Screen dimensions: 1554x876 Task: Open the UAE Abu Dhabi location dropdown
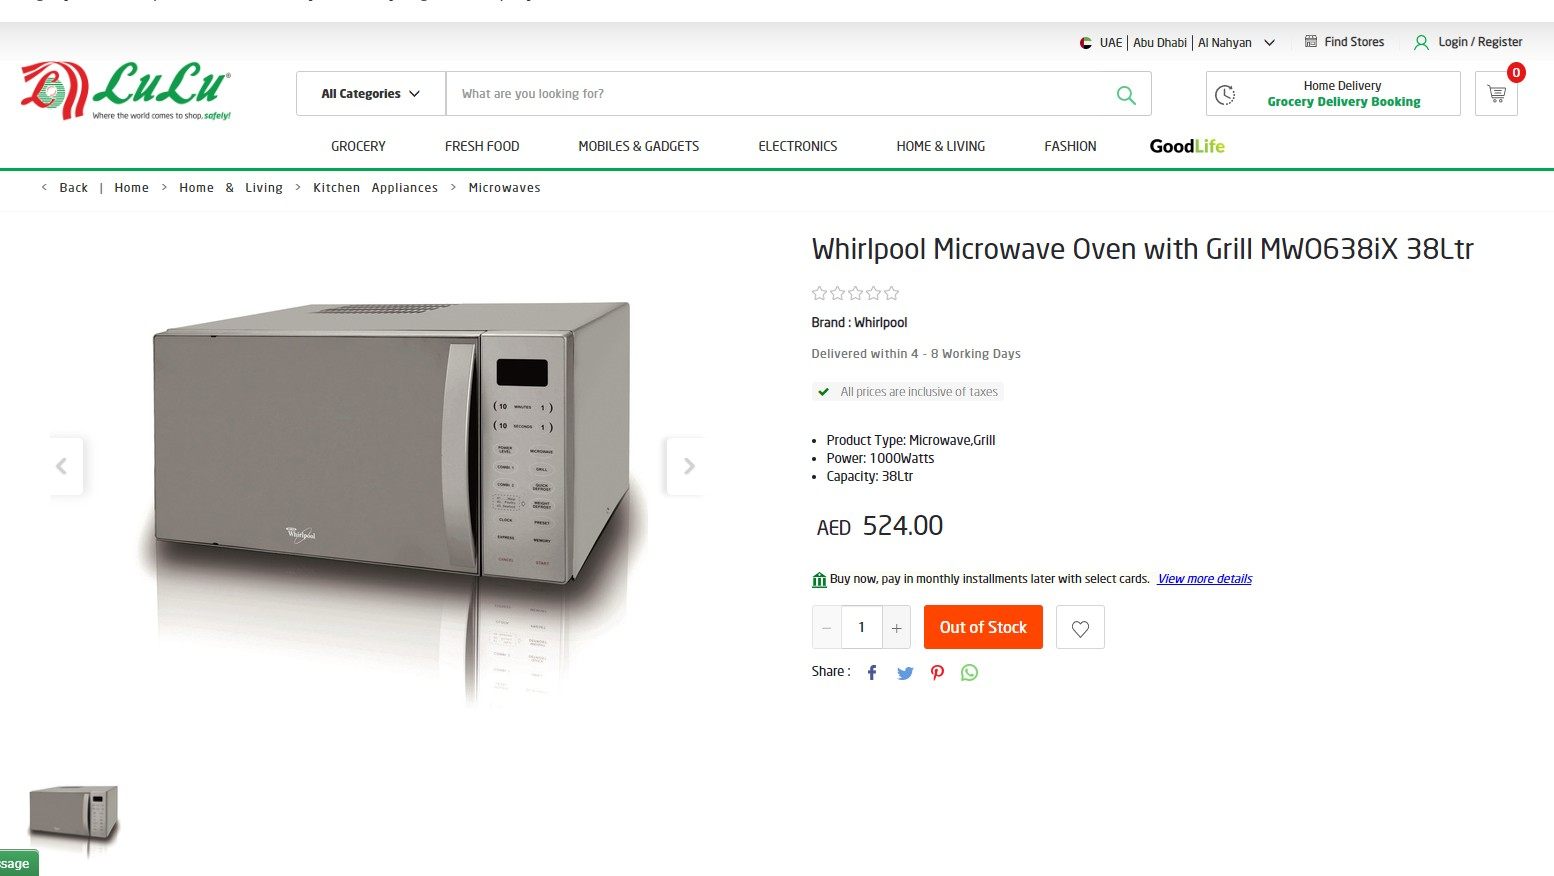pyautogui.click(x=1177, y=43)
